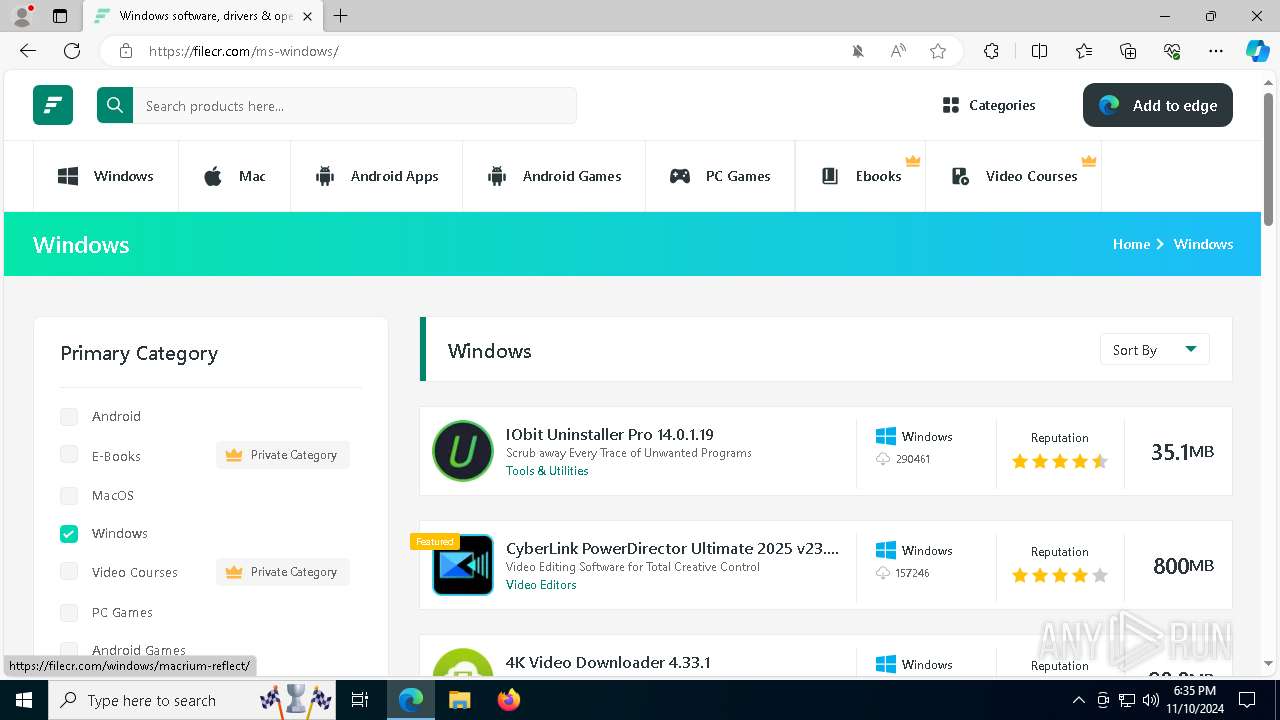Launch Firefox from the taskbar
The image size is (1280, 720).
pos(509,700)
